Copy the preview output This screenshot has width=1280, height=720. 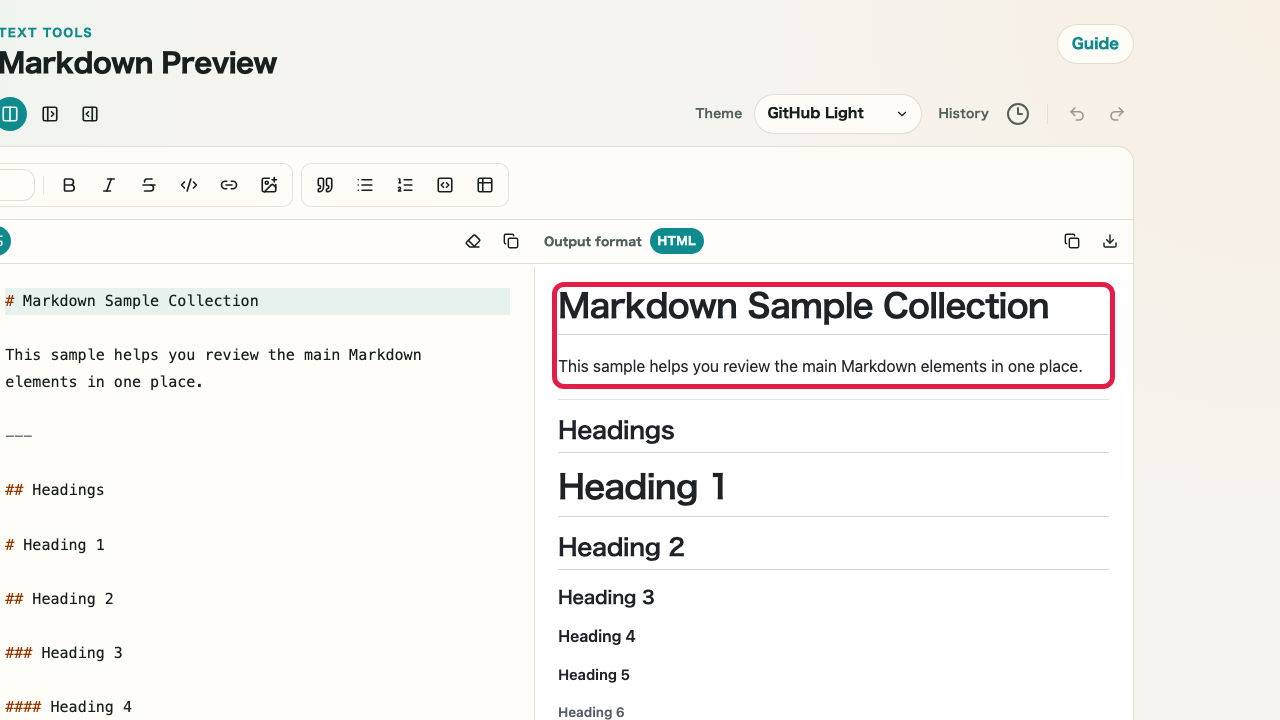pyautogui.click(x=1072, y=241)
